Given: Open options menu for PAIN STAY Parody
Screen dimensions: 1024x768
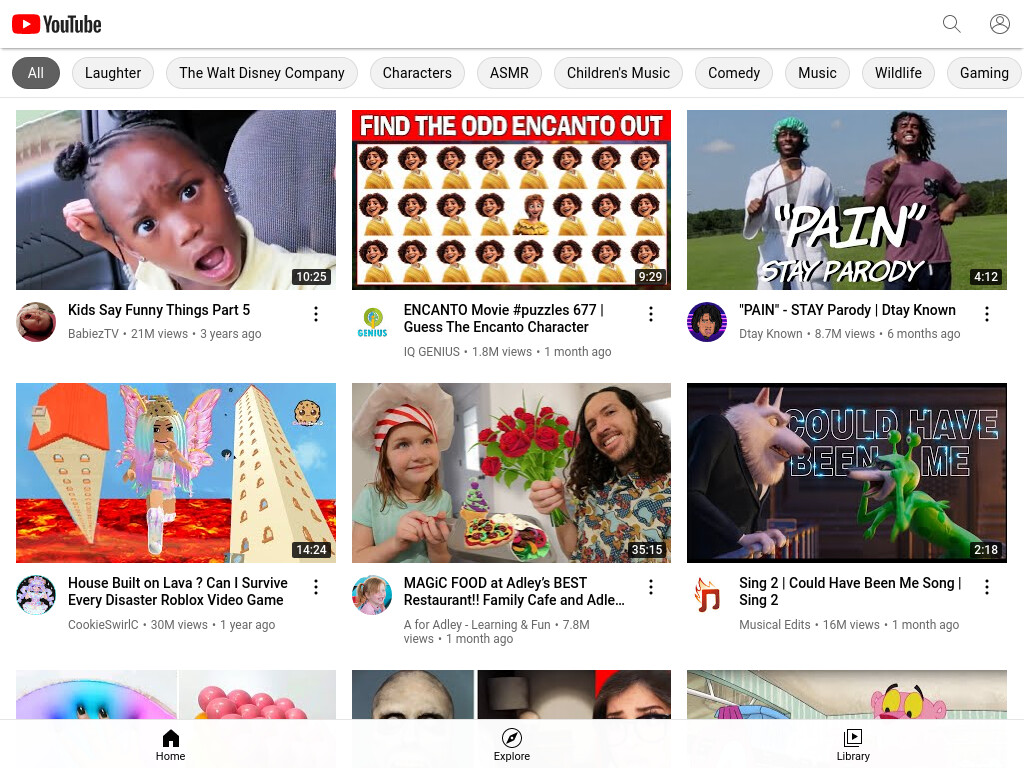Looking at the screenshot, I should pyautogui.click(x=986, y=314).
